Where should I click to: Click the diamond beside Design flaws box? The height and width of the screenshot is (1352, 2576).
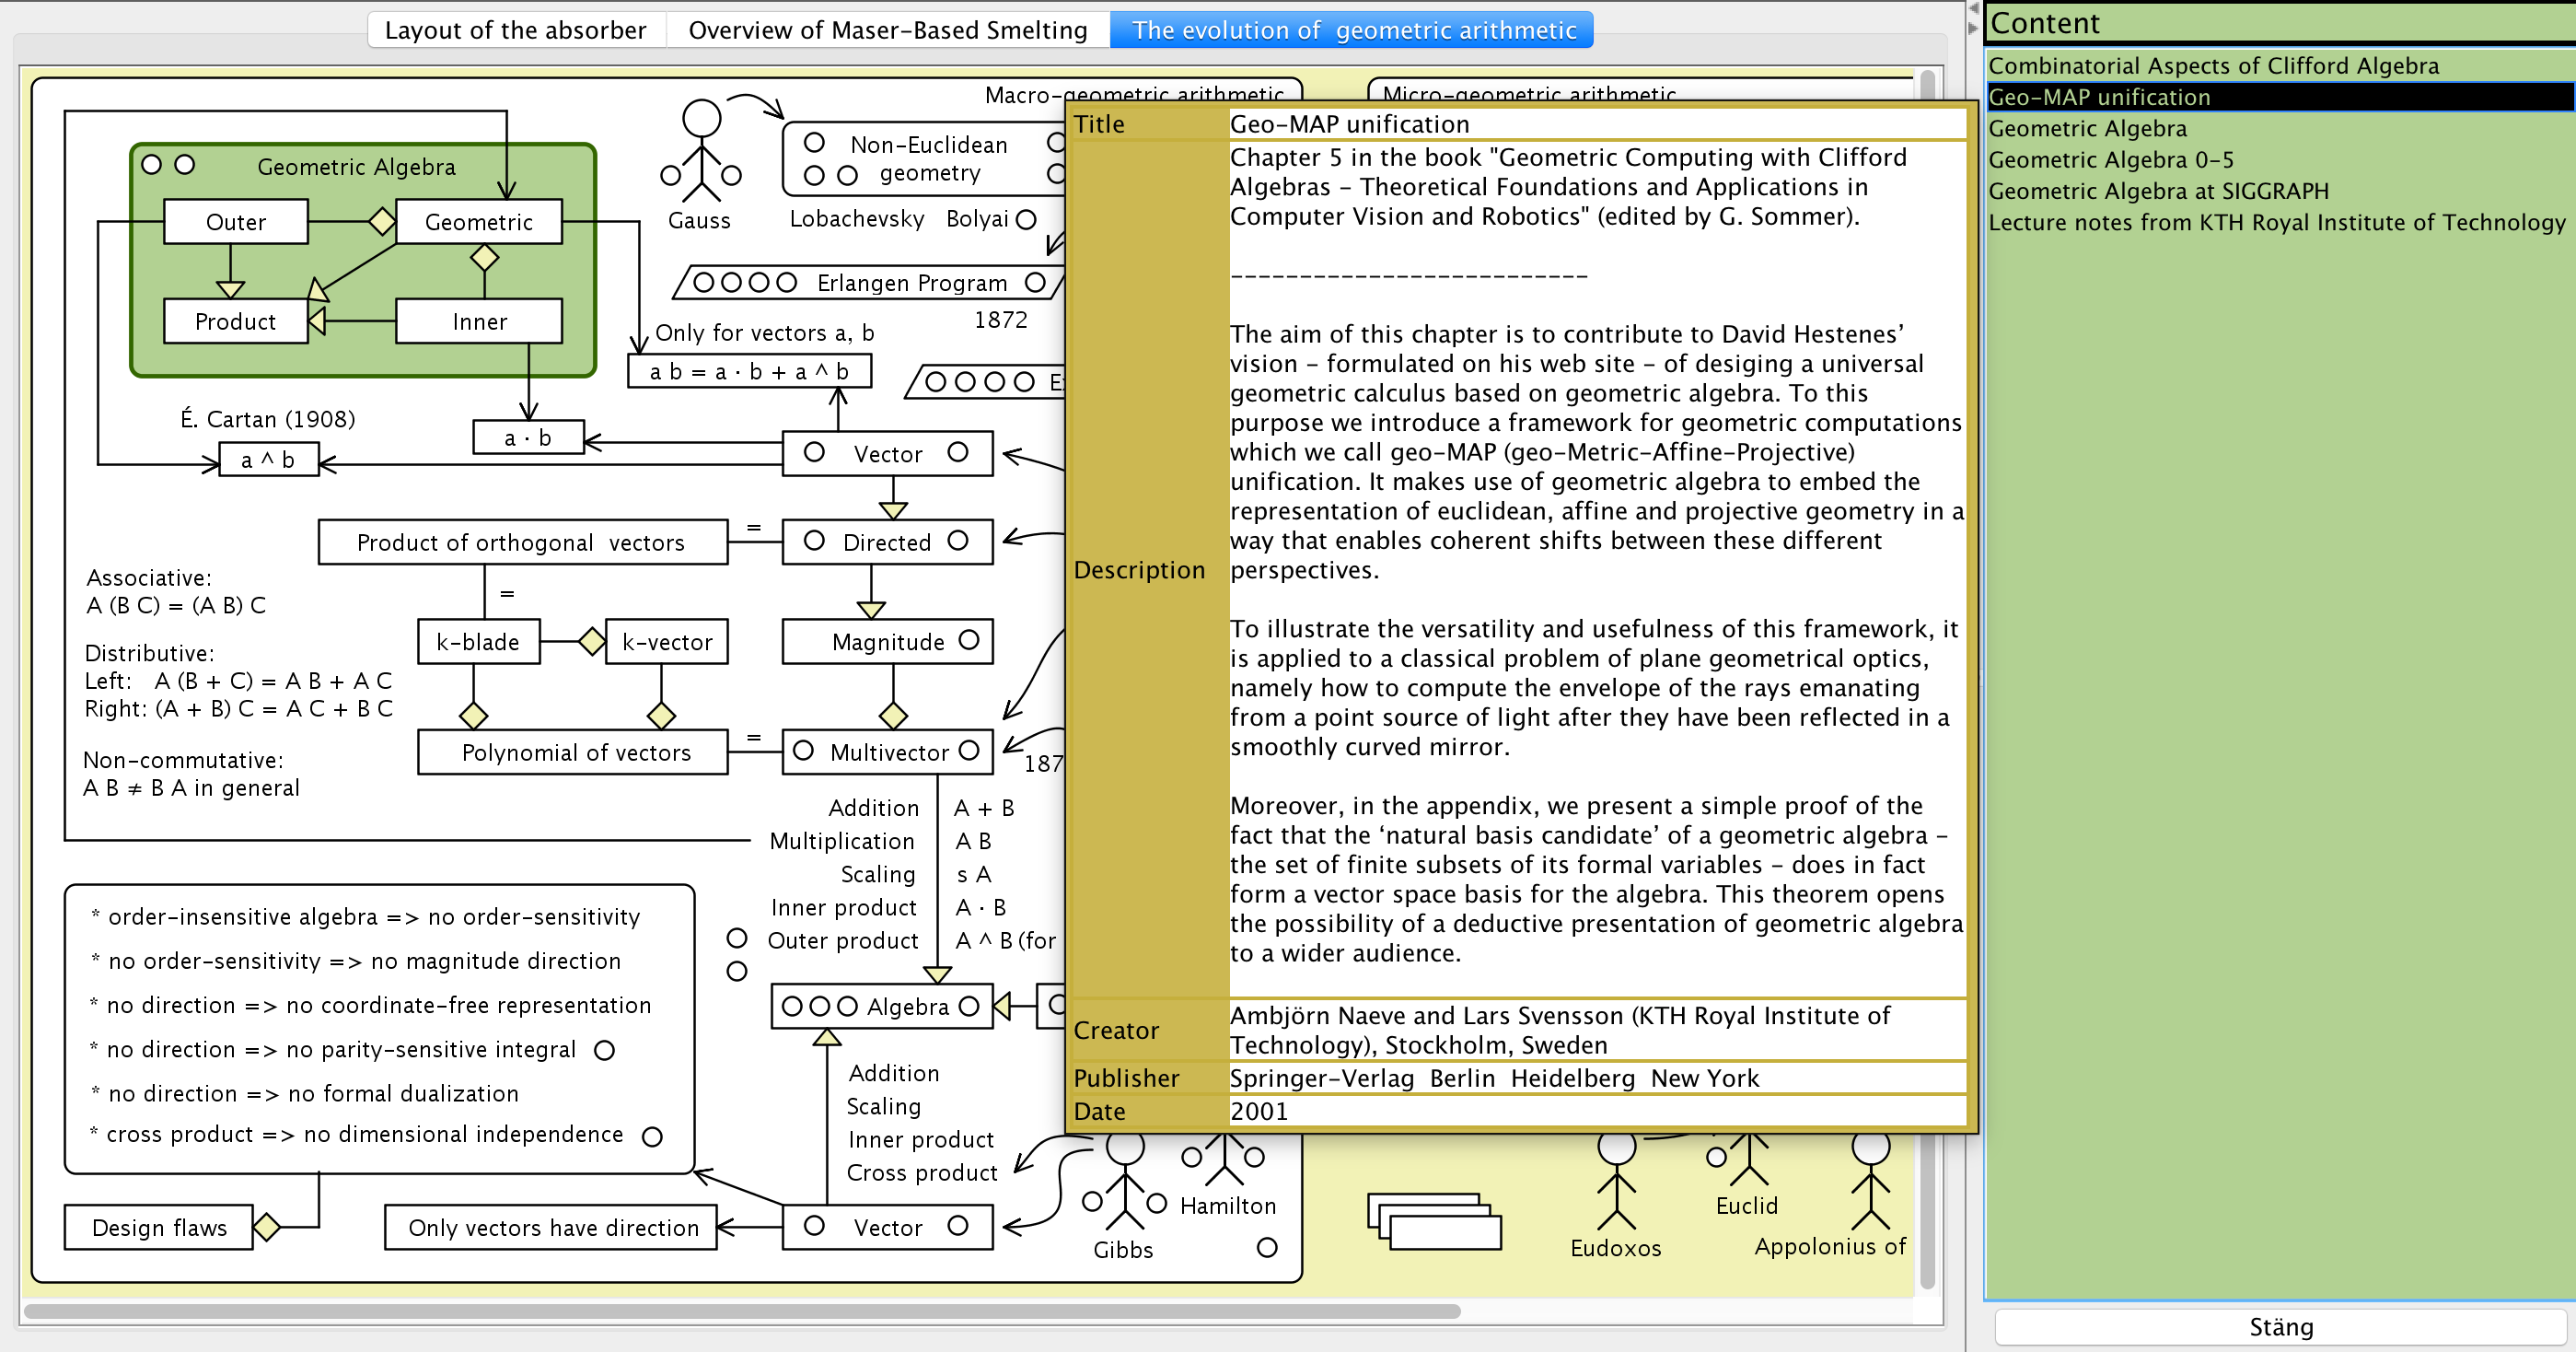click(x=266, y=1227)
